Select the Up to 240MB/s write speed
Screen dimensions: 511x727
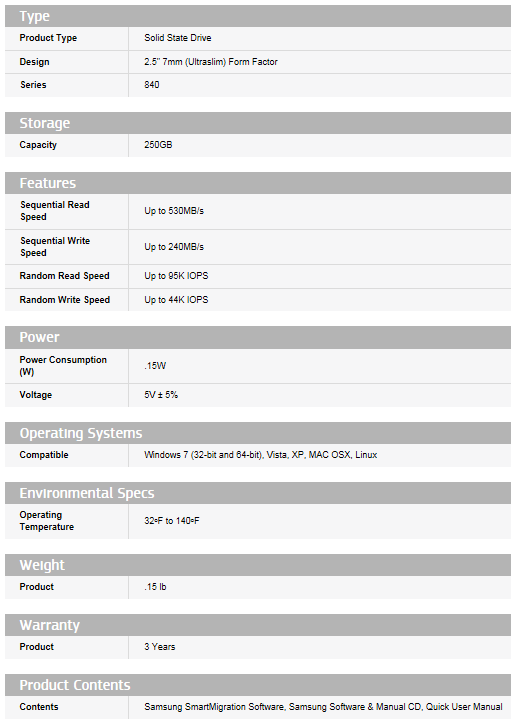pyautogui.click(x=174, y=247)
